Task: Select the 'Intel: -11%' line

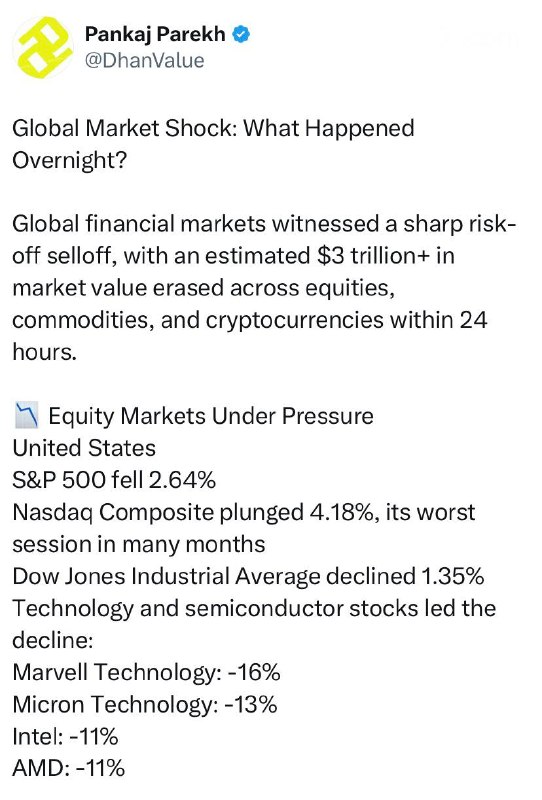Action: click(x=65, y=737)
